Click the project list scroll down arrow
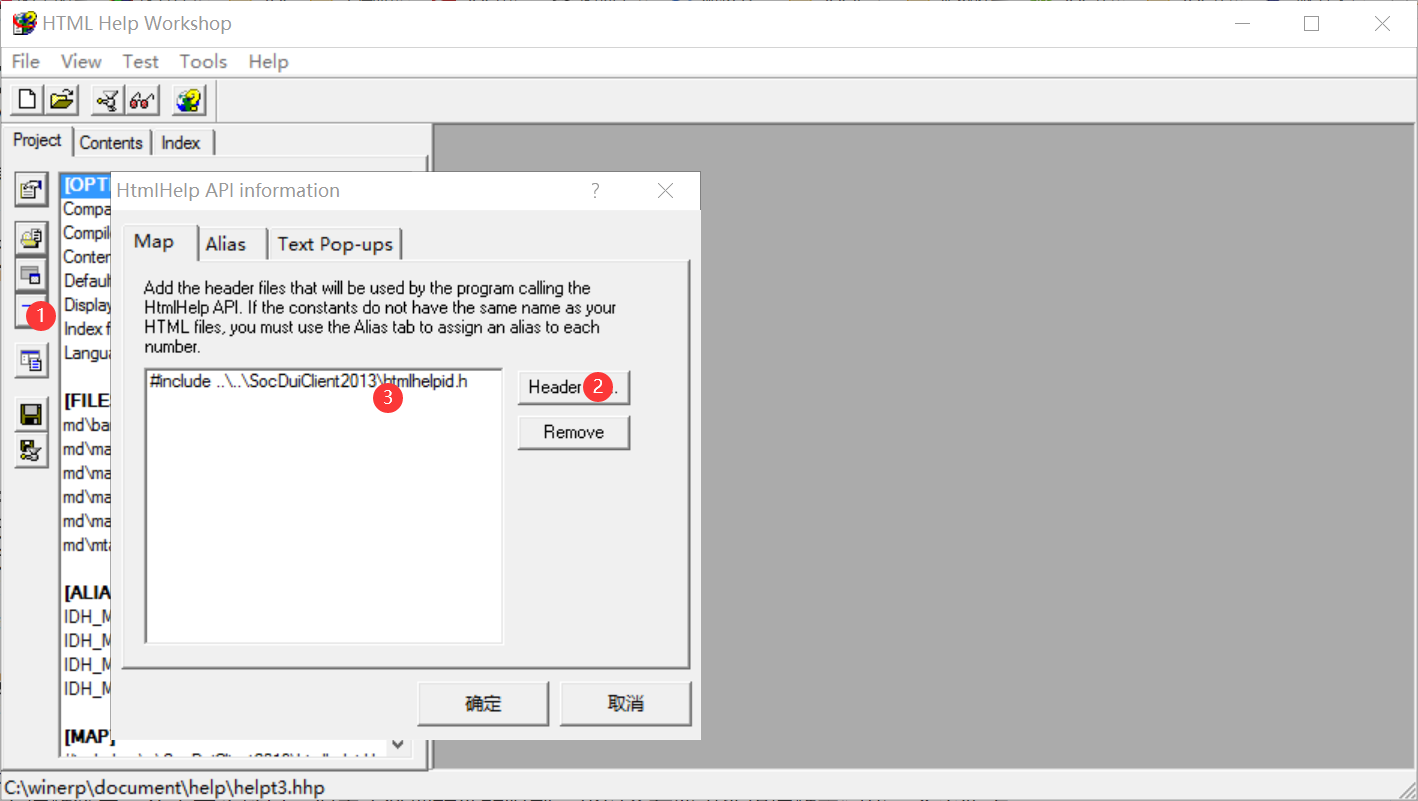This screenshot has height=801, width=1418. [398, 744]
